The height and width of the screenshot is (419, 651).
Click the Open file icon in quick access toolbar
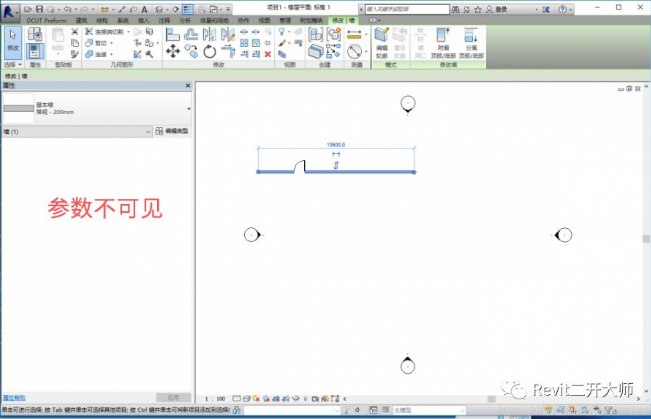28,9
